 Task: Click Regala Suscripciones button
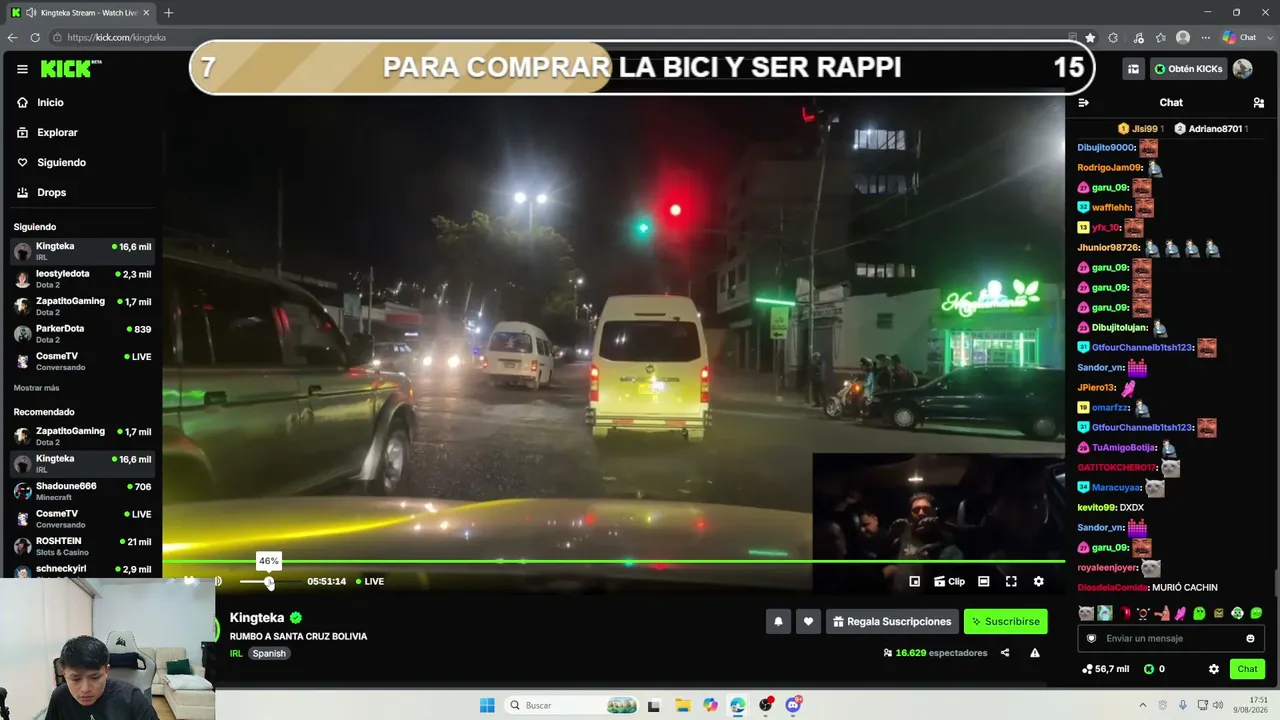pyautogui.click(x=892, y=621)
